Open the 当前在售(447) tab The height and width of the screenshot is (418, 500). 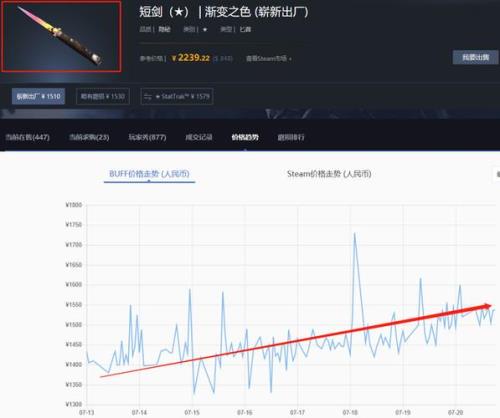28,137
